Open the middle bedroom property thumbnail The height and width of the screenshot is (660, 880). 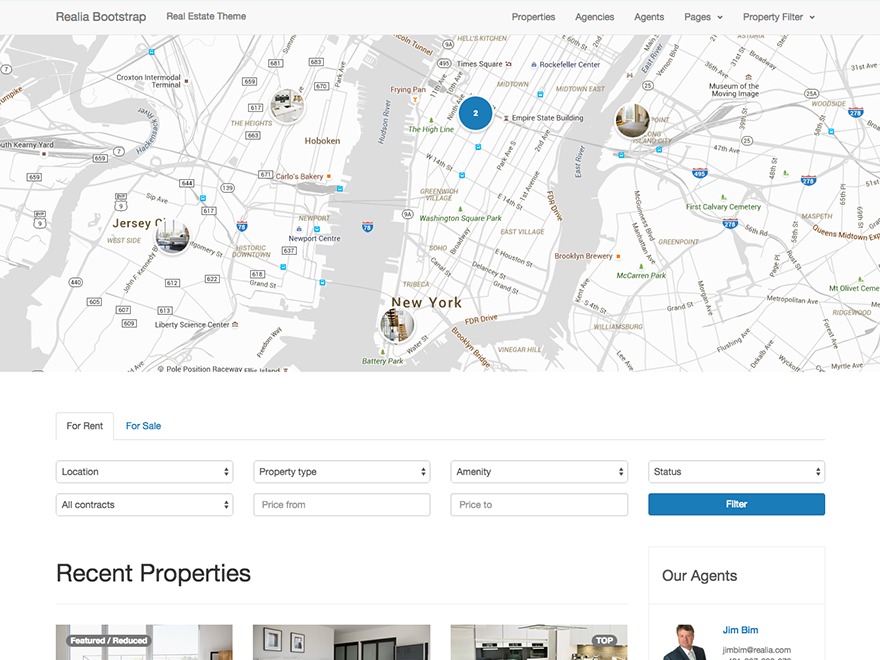tap(342, 642)
